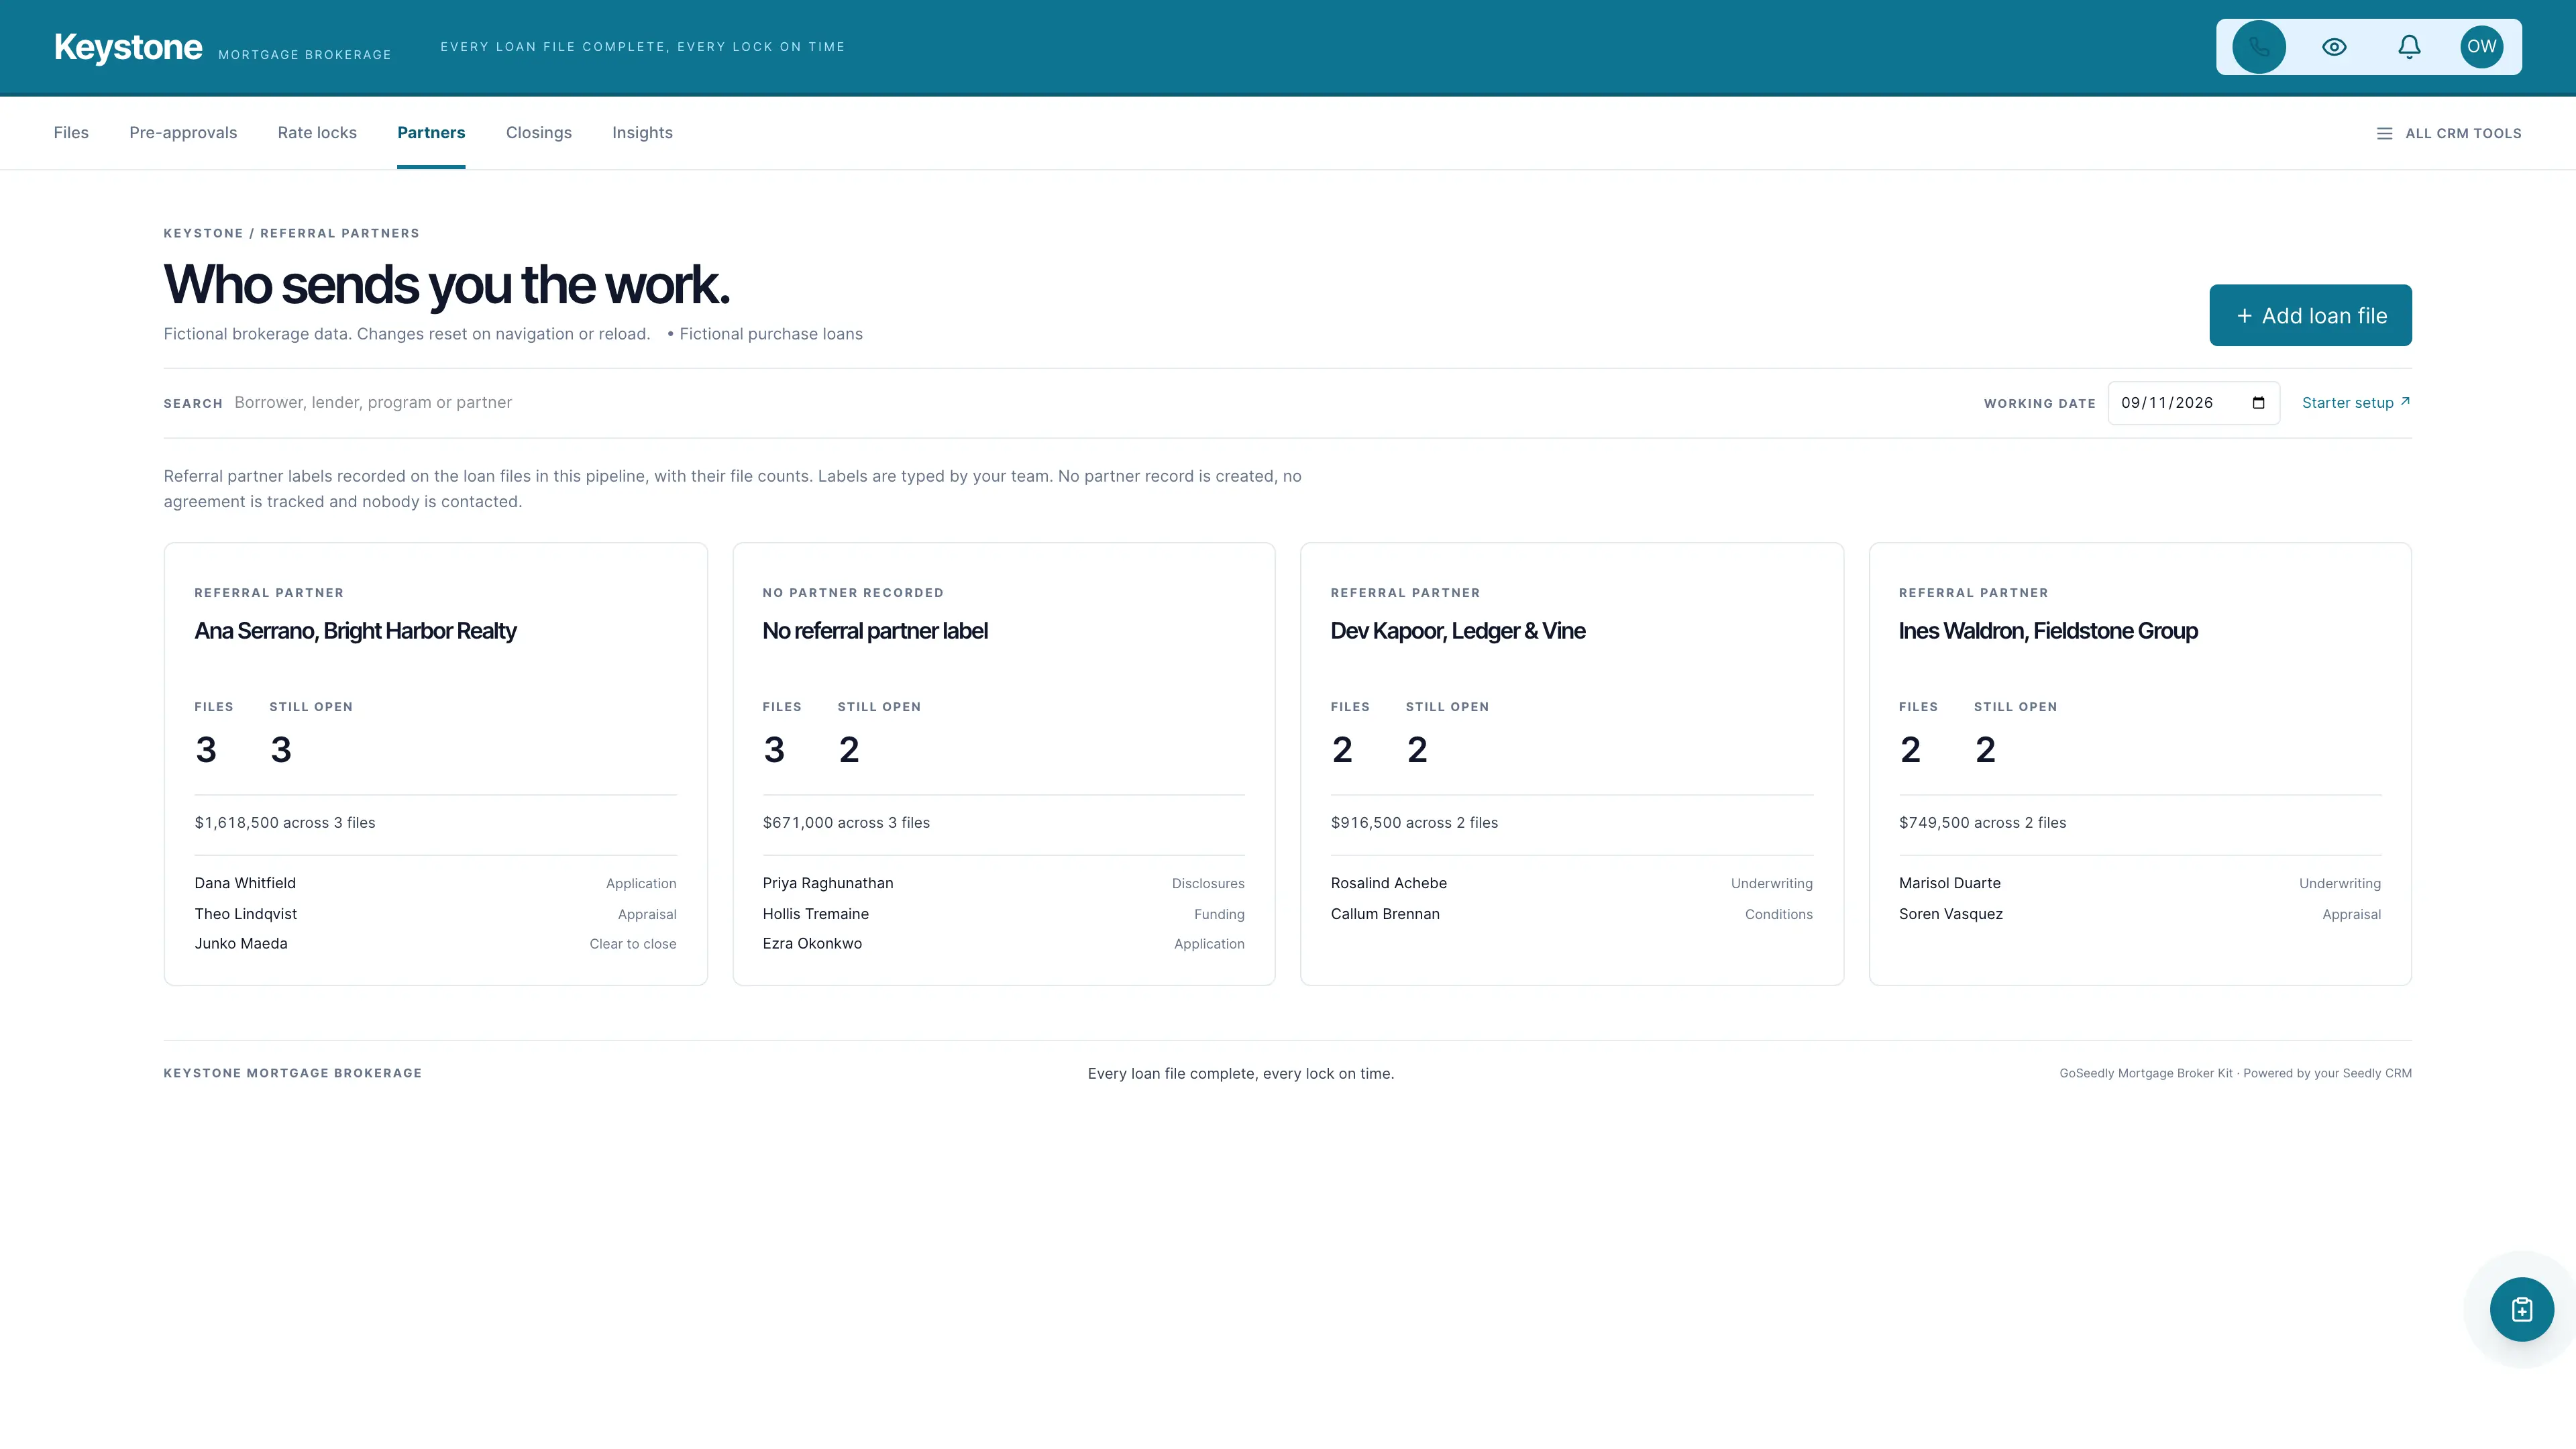The height and width of the screenshot is (1449, 2576).
Task: Click the $1,618,500 across 3 files total
Action: 285,823
